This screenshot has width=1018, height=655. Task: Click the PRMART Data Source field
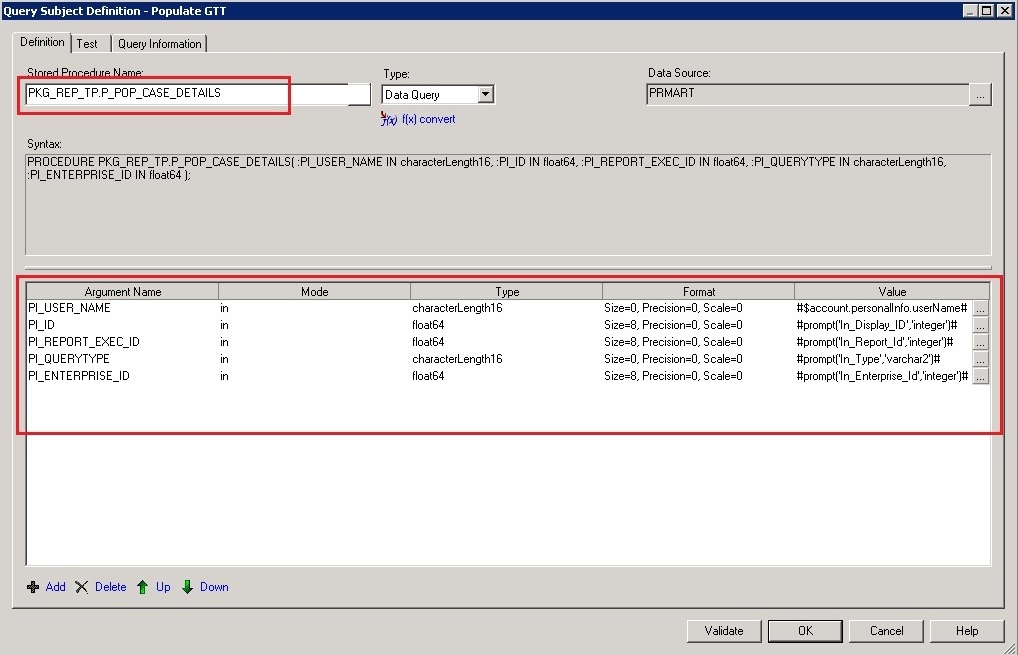pyautogui.click(x=808, y=93)
